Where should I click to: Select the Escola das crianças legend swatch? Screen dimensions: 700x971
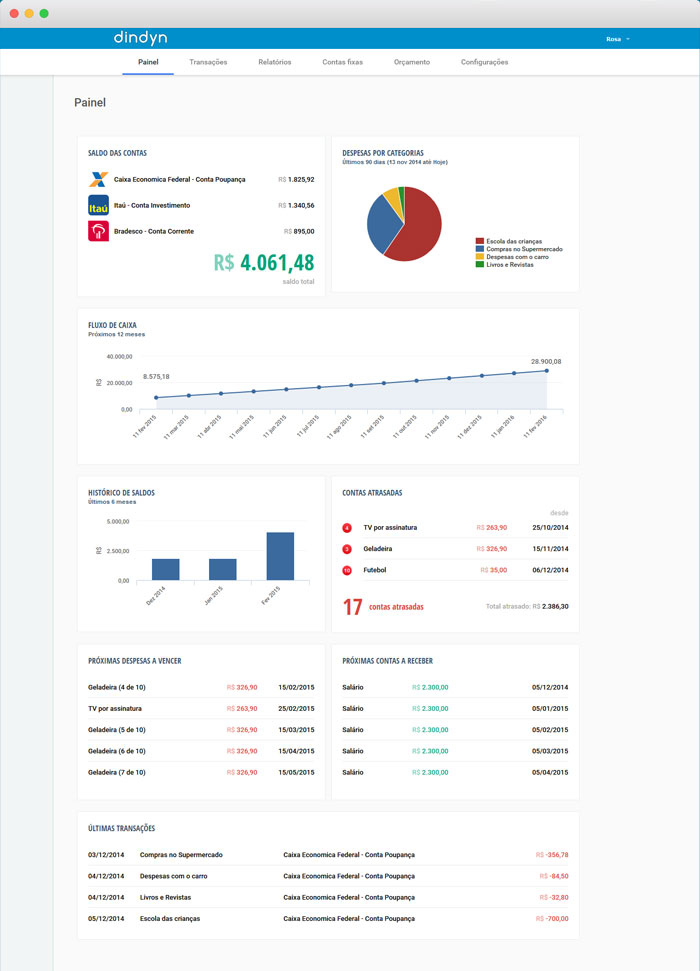pos(479,241)
